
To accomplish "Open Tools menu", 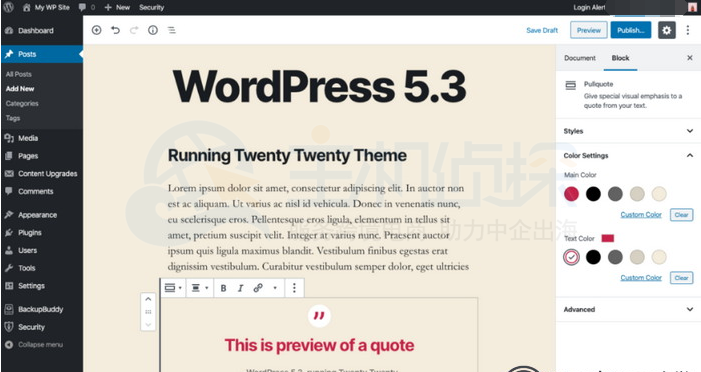I will click(42, 268).
